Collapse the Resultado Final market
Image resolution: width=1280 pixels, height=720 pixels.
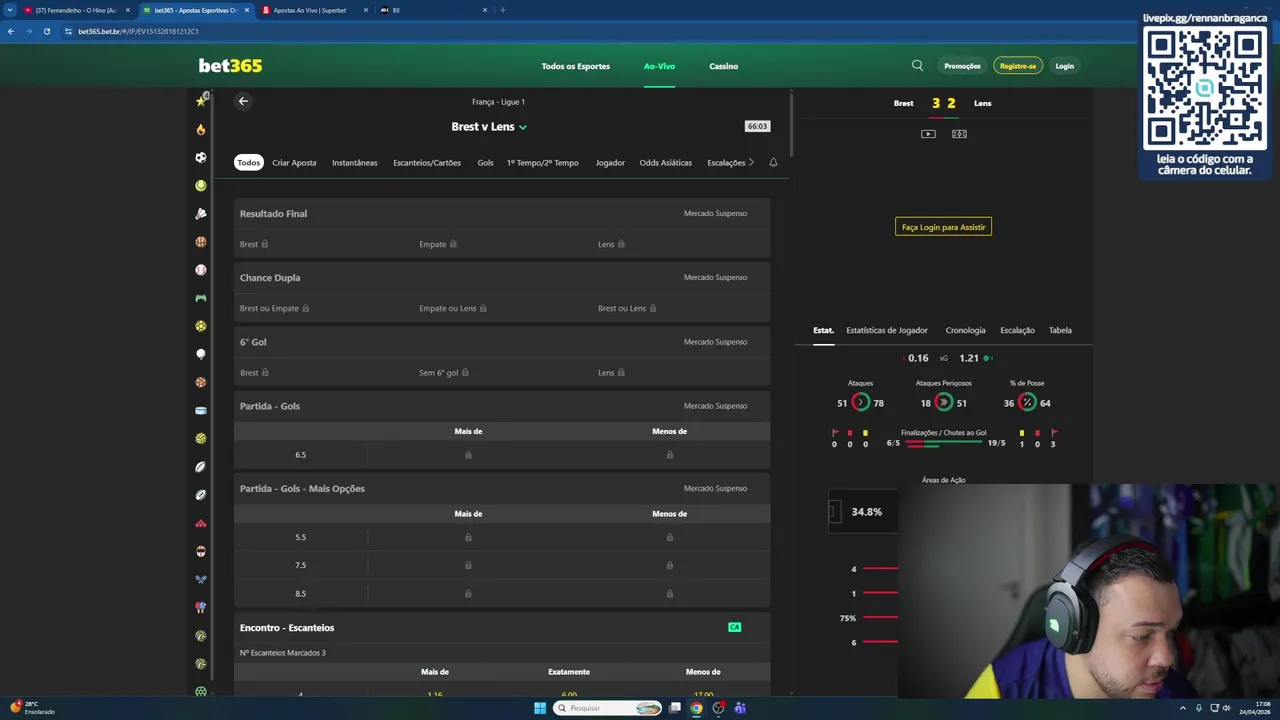pyautogui.click(x=502, y=213)
